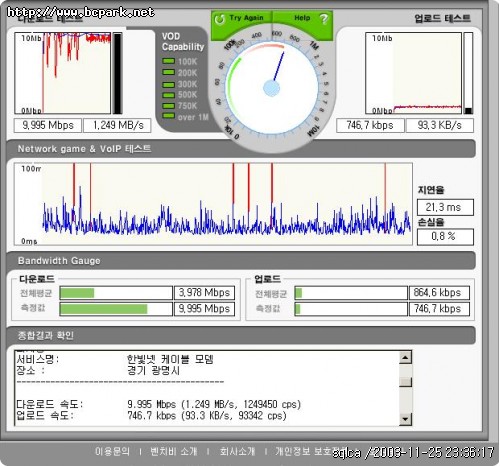This screenshot has height=466, width=500.
Task: Click the latency ping graph
Action: coord(213,204)
